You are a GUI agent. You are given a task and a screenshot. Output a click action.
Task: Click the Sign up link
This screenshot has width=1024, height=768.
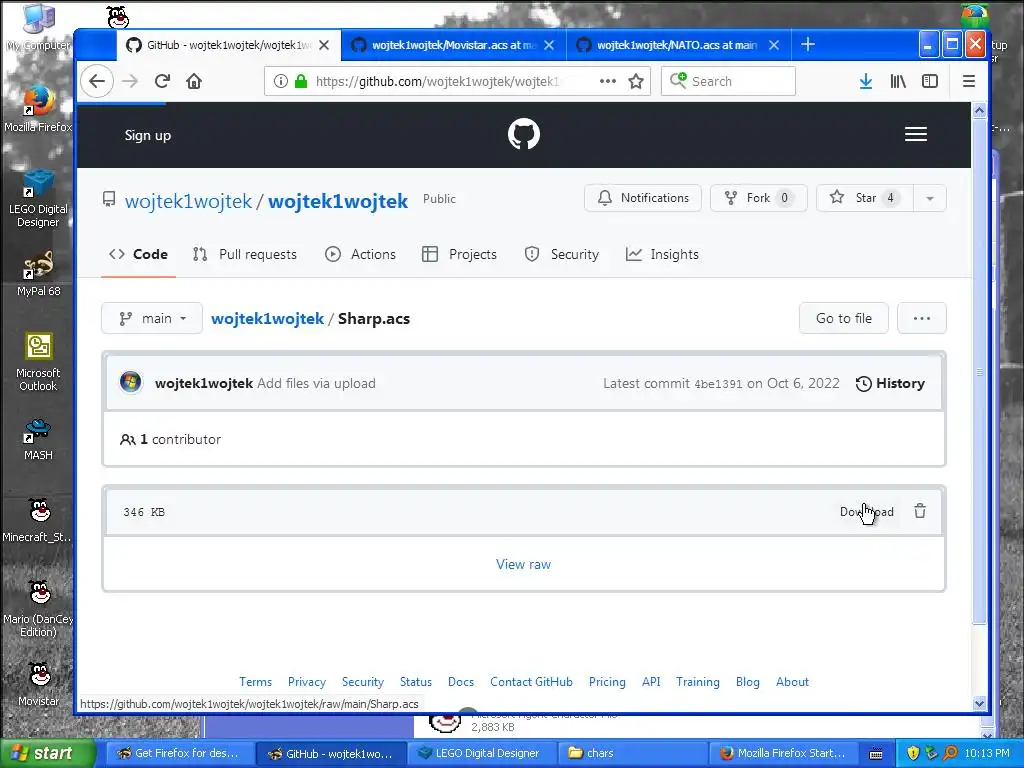click(148, 135)
